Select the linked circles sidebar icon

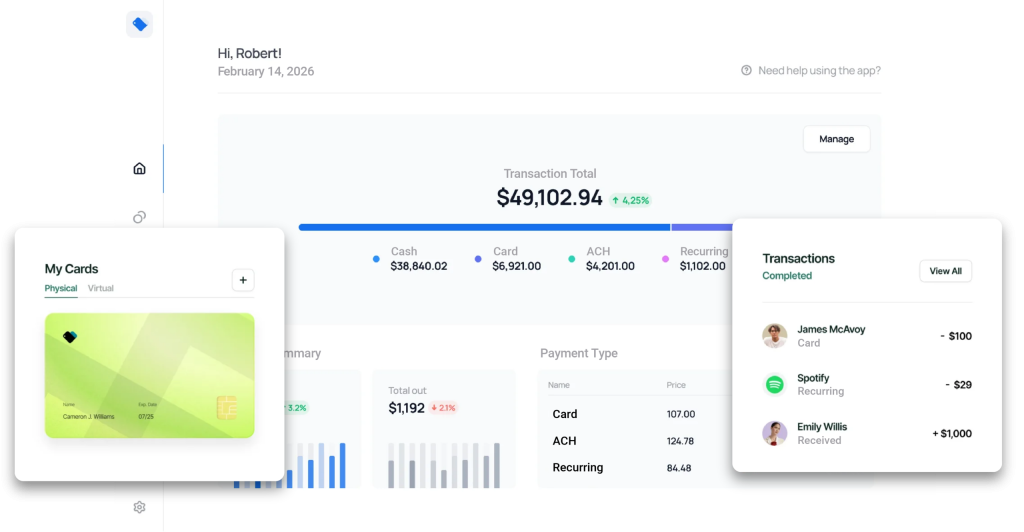point(139,217)
